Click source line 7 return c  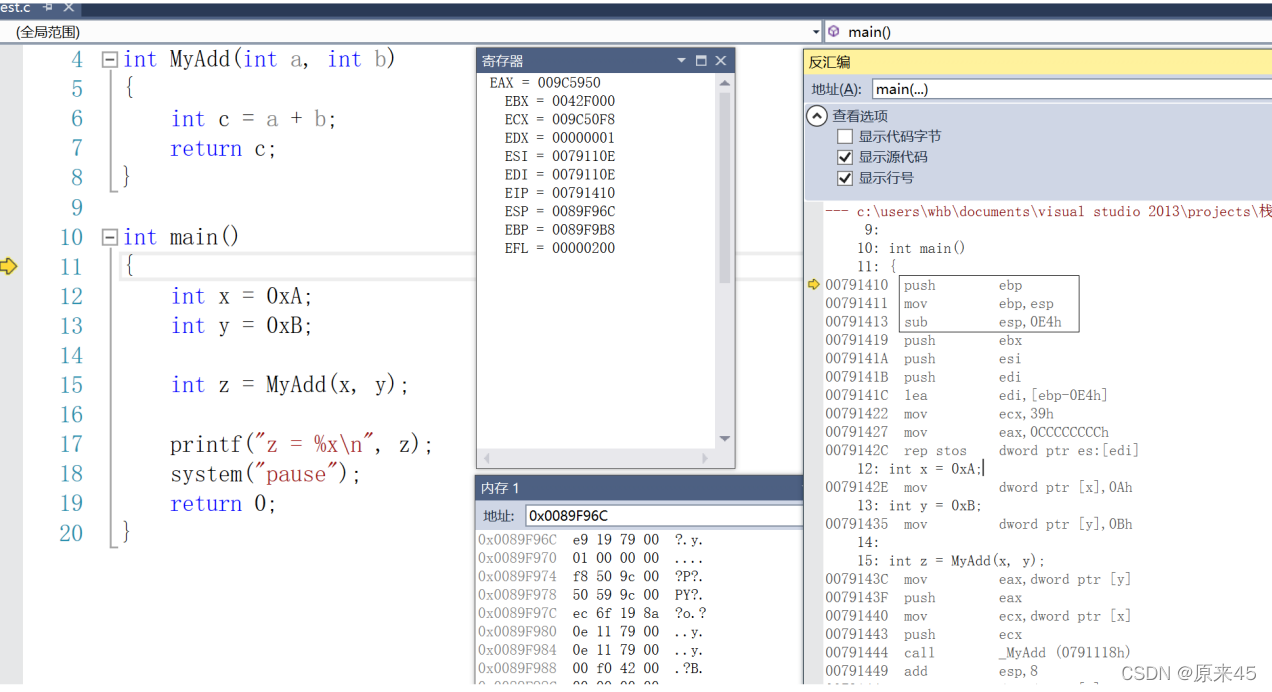coord(222,149)
